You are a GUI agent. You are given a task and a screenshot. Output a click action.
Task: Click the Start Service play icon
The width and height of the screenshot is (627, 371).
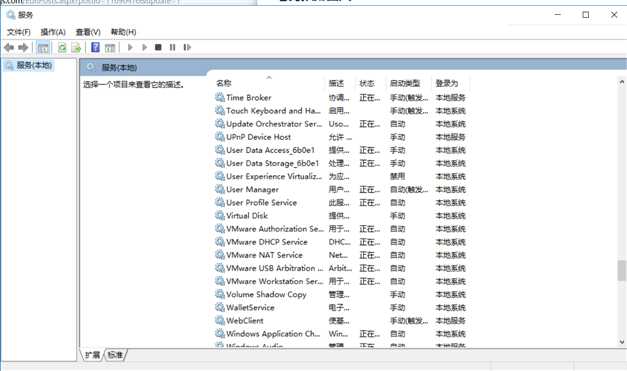pyautogui.click(x=130, y=47)
